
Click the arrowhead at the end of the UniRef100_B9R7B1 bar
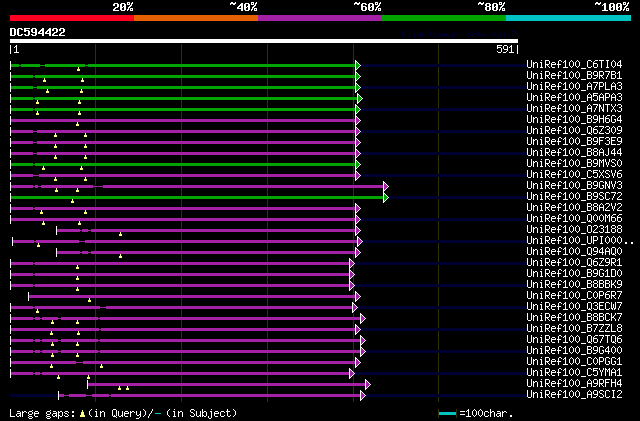[358, 76]
